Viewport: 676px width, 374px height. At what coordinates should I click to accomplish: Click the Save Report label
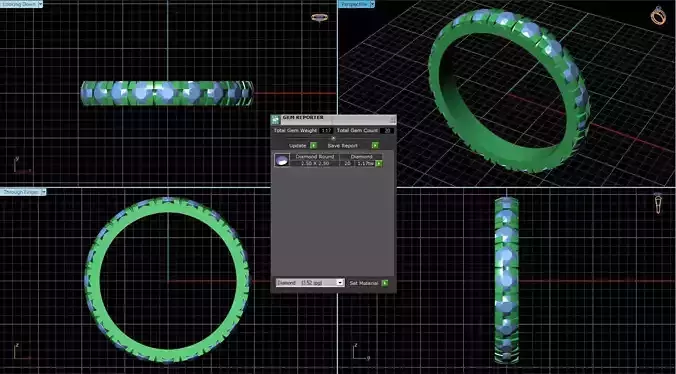(342, 146)
